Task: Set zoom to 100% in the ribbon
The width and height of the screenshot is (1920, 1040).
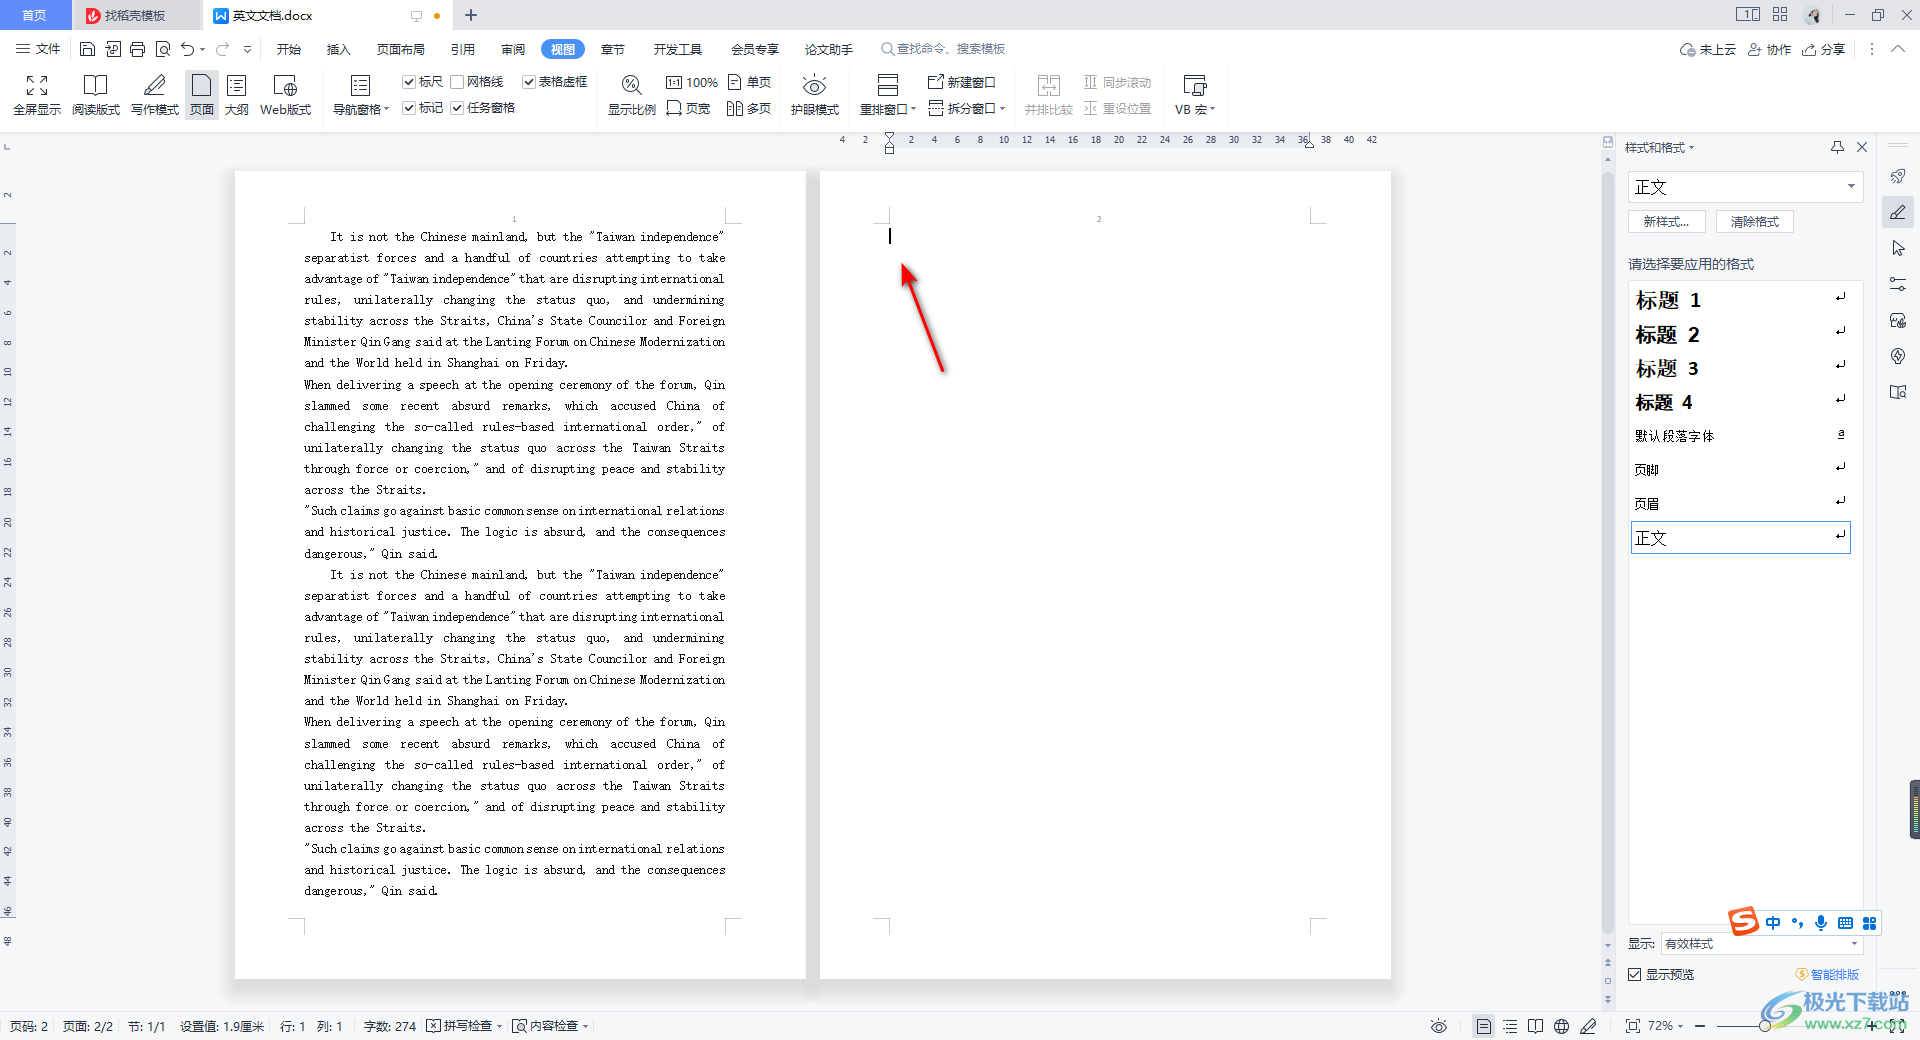Action: click(x=692, y=82)
